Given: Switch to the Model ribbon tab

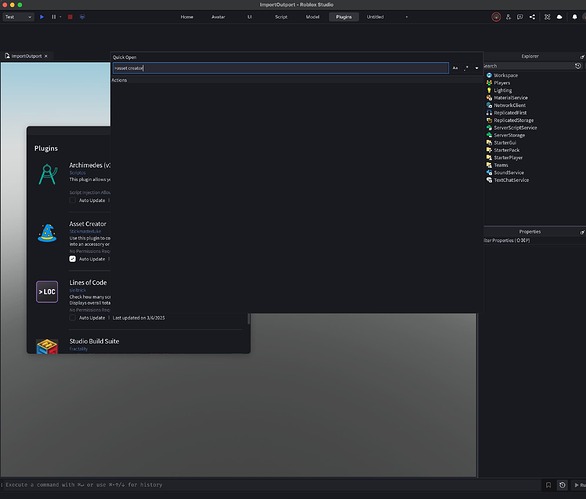Looking at the screenshot, I should pos(312,17).
